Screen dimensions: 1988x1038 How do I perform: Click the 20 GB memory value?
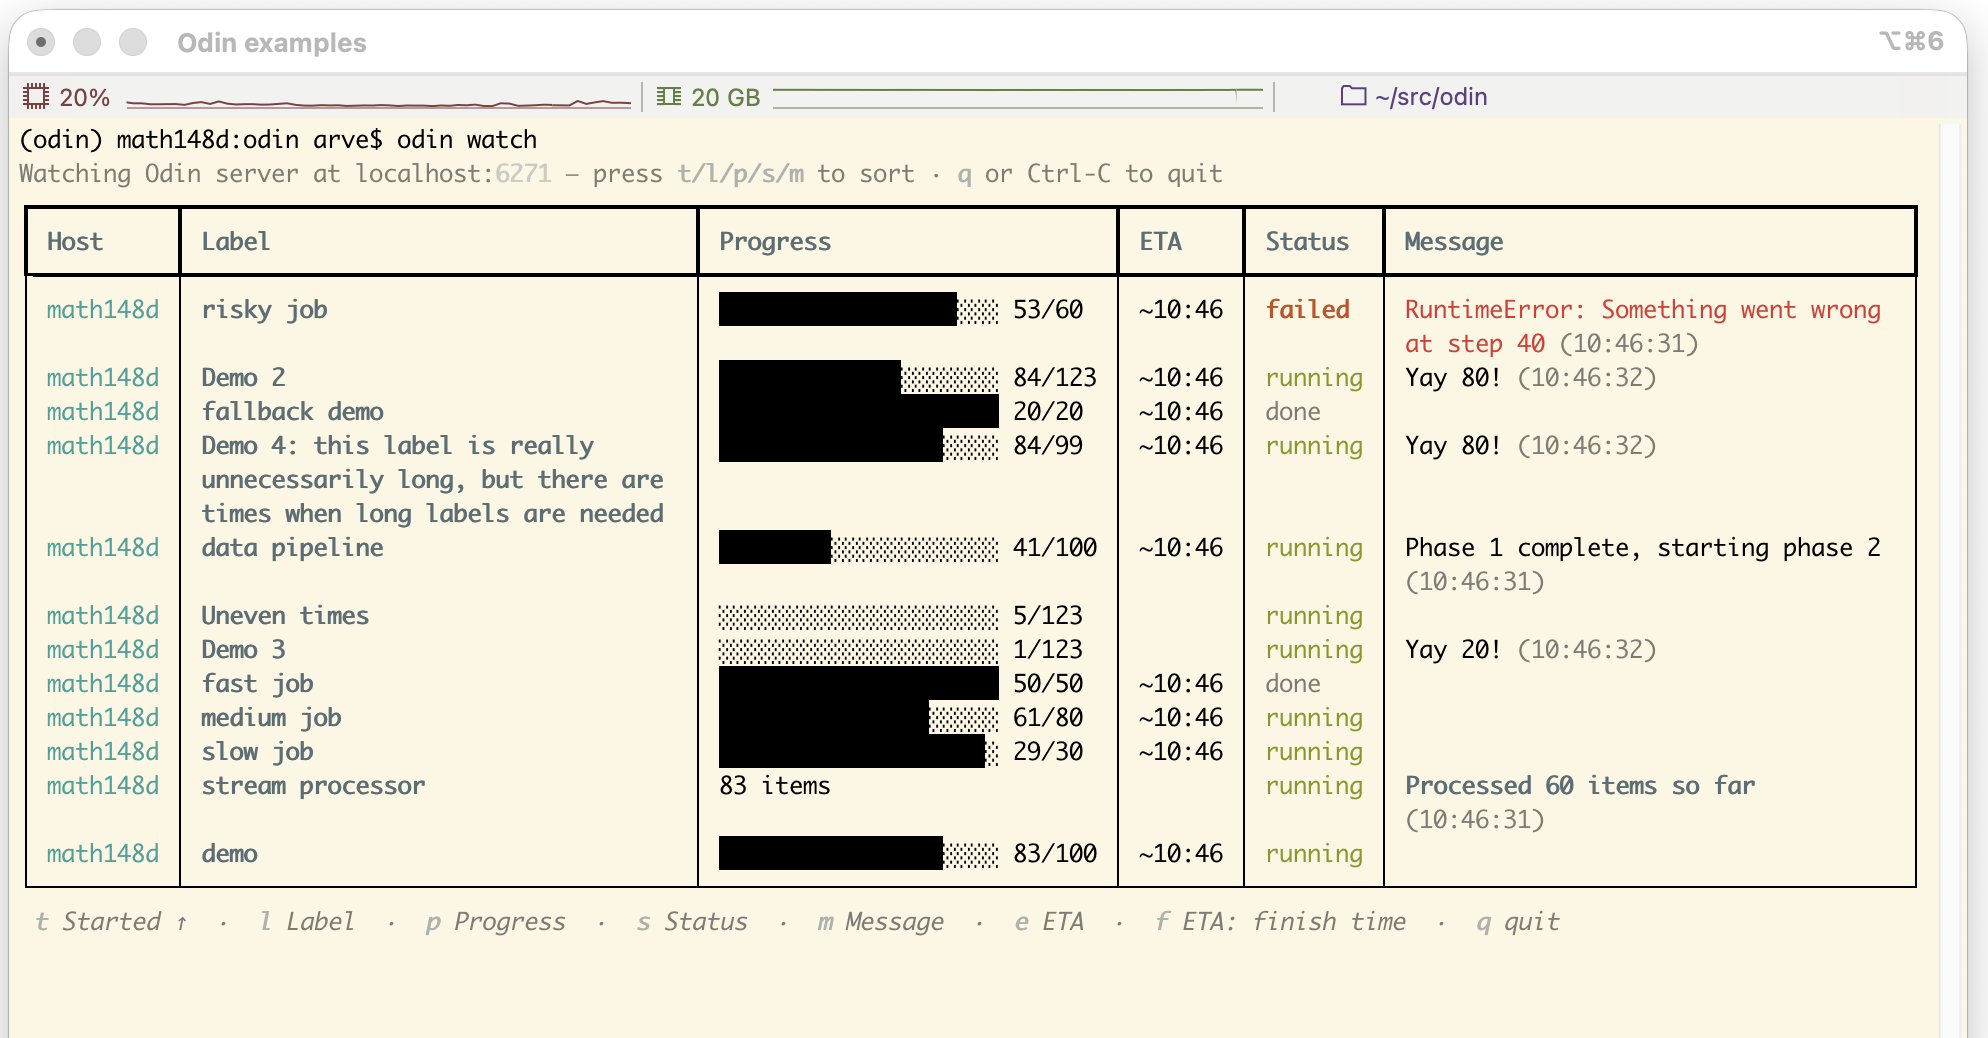click(x=726, y=98)
